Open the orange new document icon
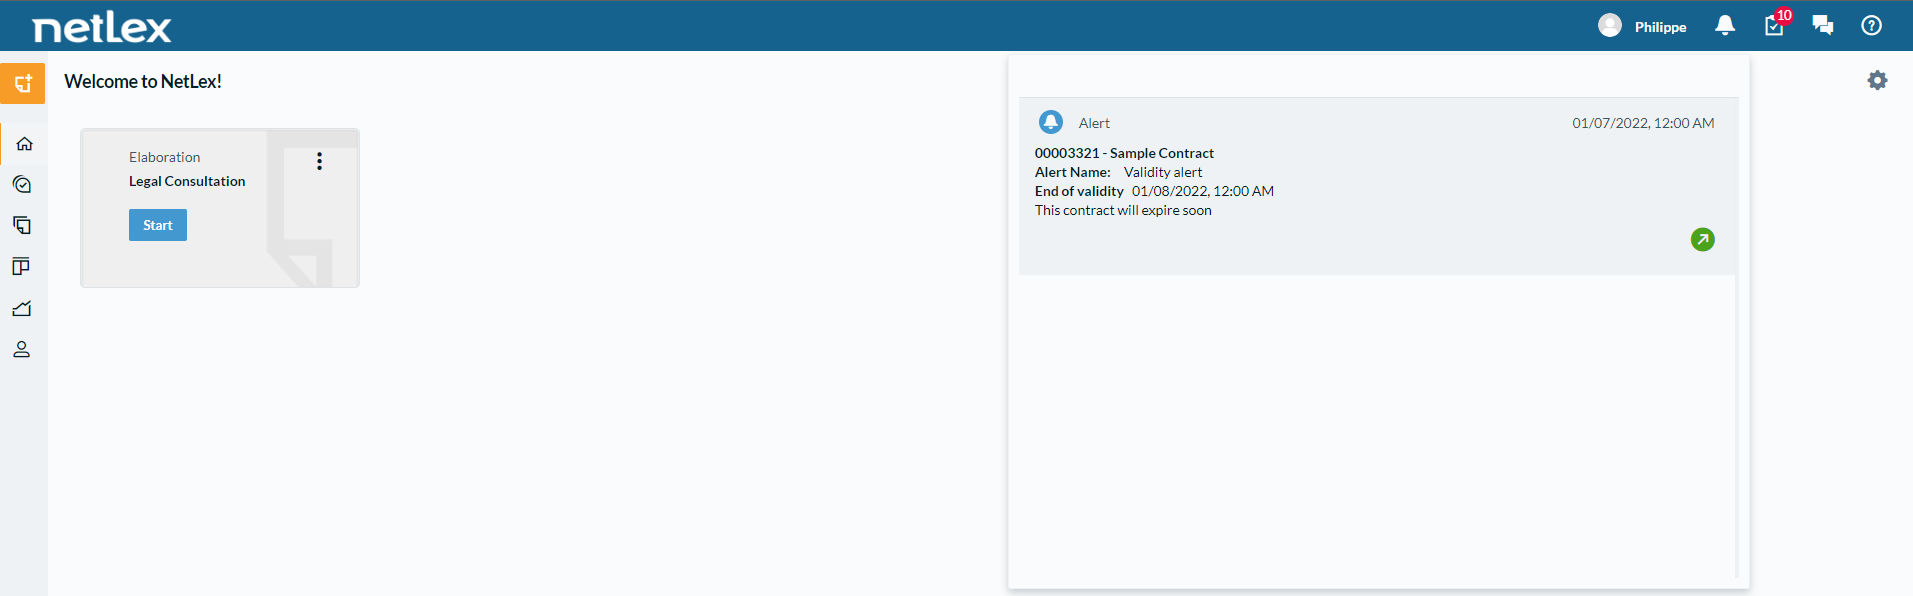The image size is (1913, 596). [23, 83]
